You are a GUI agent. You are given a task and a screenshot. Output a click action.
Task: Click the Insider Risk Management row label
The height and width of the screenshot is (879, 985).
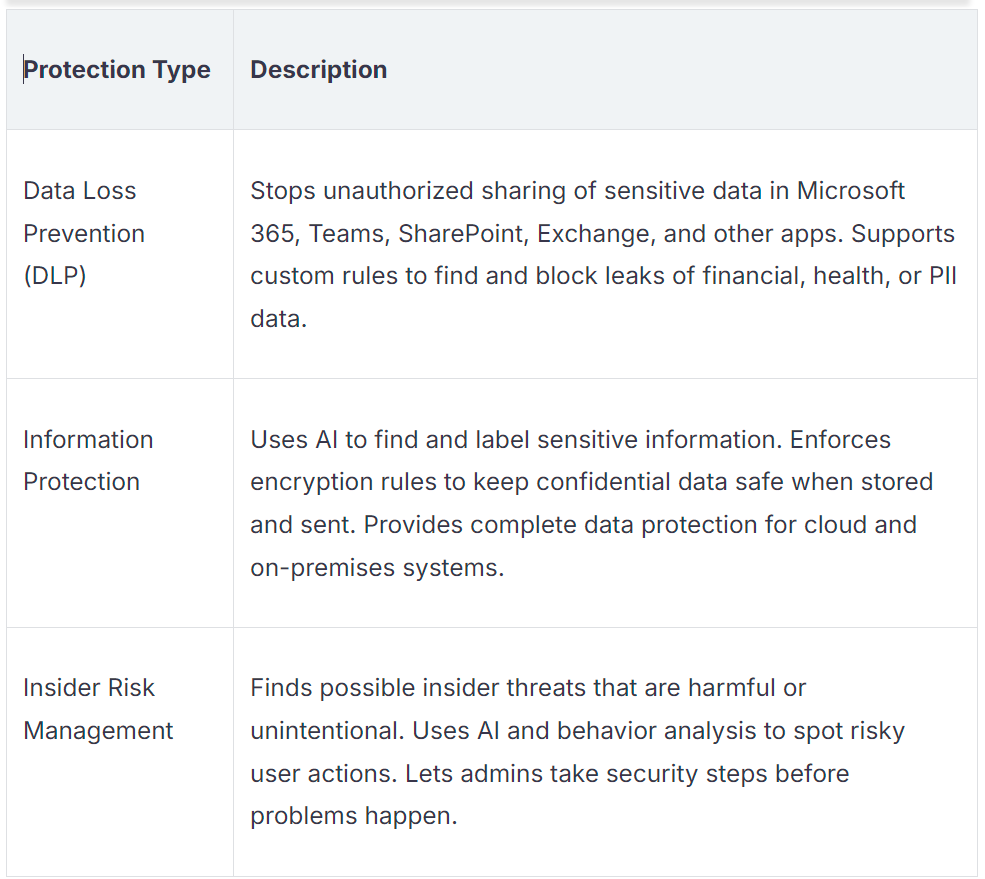tap(98, 709)
